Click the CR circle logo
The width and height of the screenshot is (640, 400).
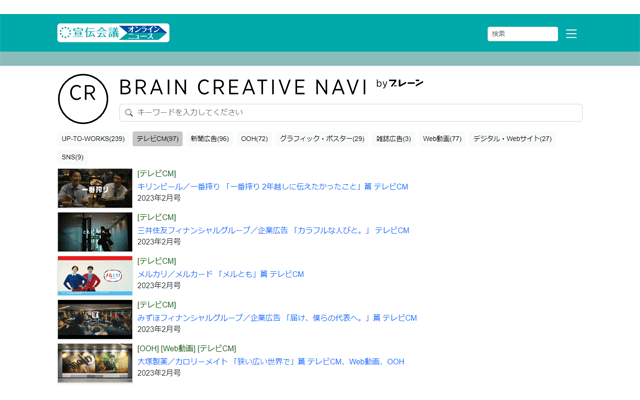pos(83,99)
